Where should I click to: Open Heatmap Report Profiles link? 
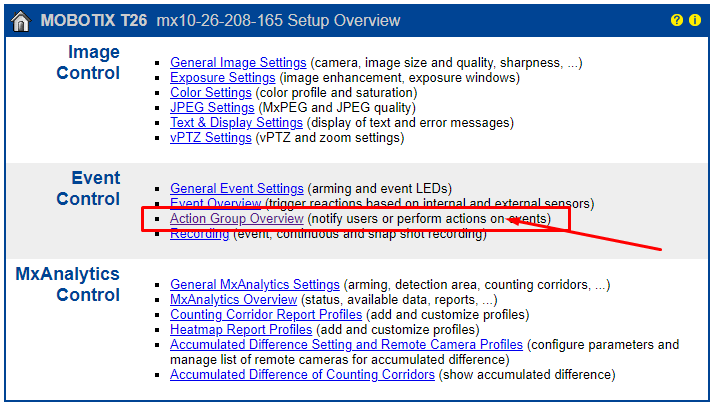[241, 330]
